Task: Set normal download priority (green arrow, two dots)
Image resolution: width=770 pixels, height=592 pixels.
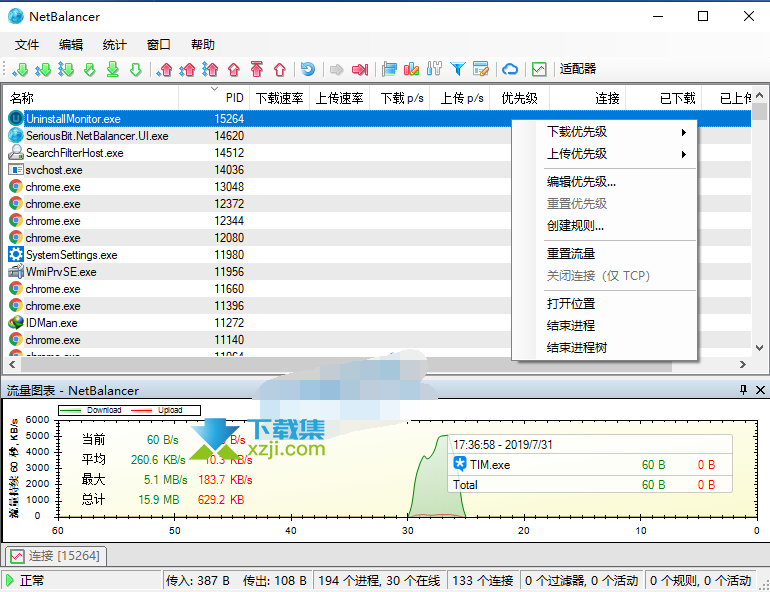Action: point(43,69)
